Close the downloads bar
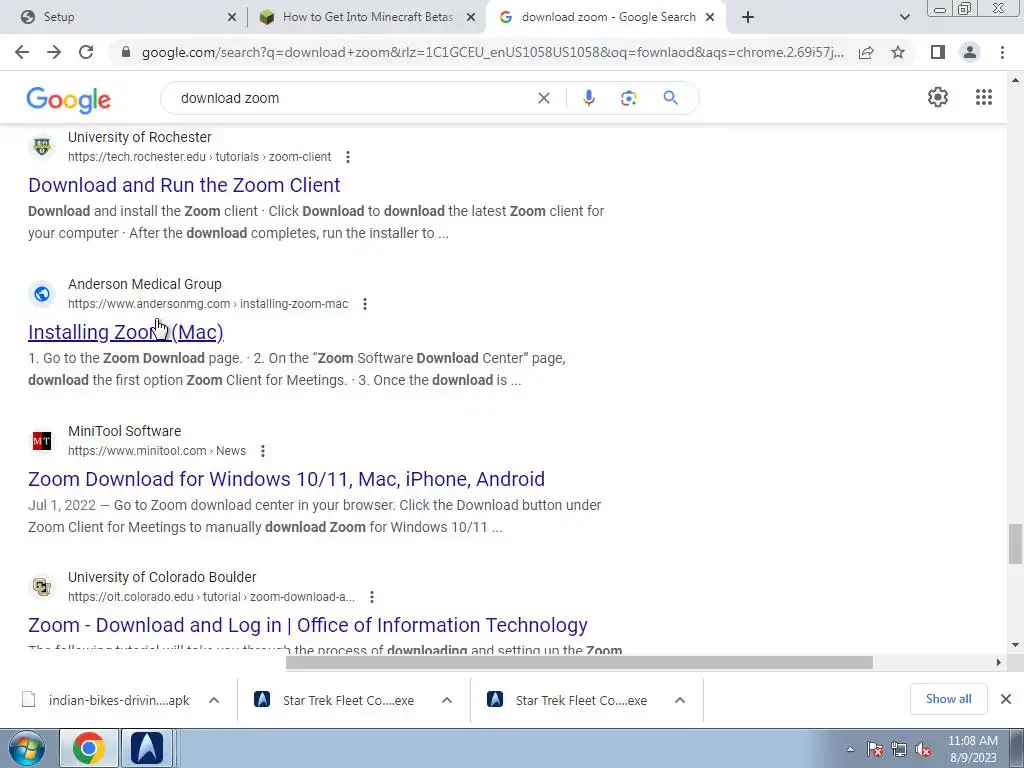Screen dimensions: 1024x768 coord(1006,699)
